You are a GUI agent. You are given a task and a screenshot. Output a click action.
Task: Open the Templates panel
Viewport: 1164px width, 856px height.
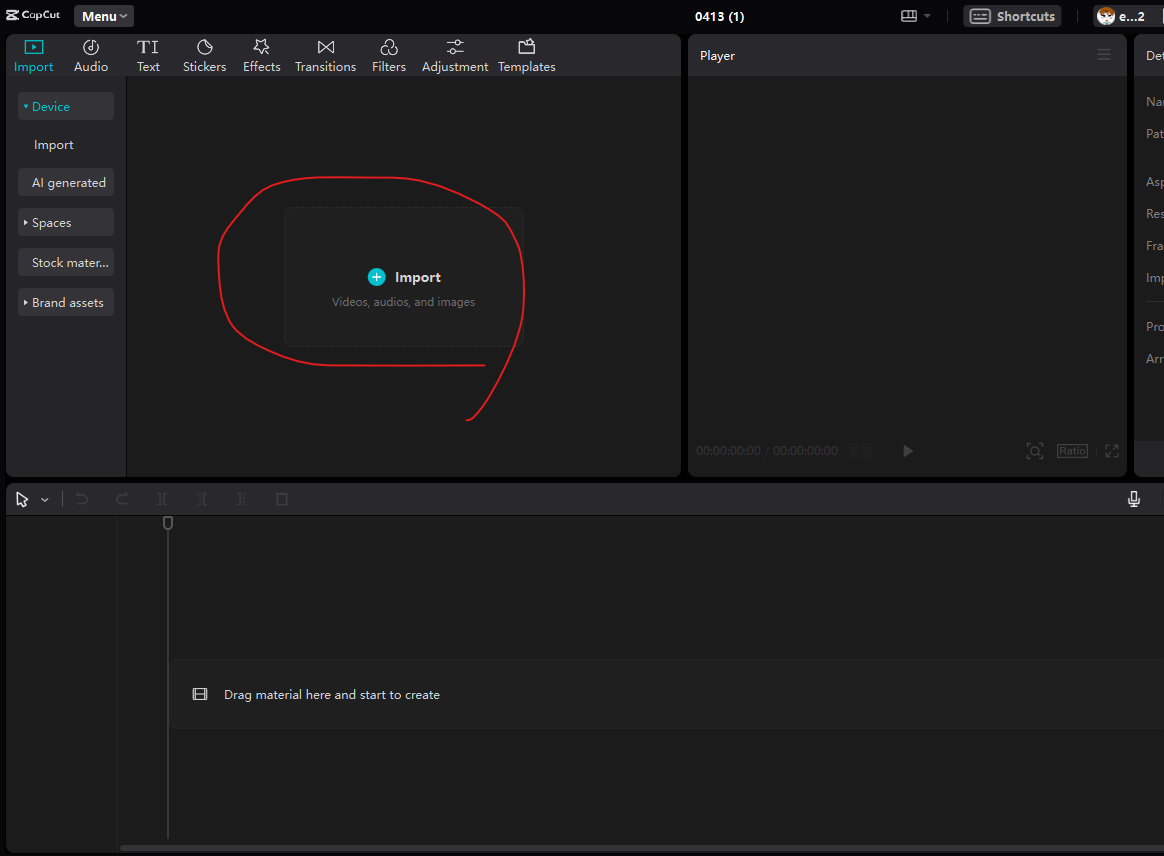(526, 56)
